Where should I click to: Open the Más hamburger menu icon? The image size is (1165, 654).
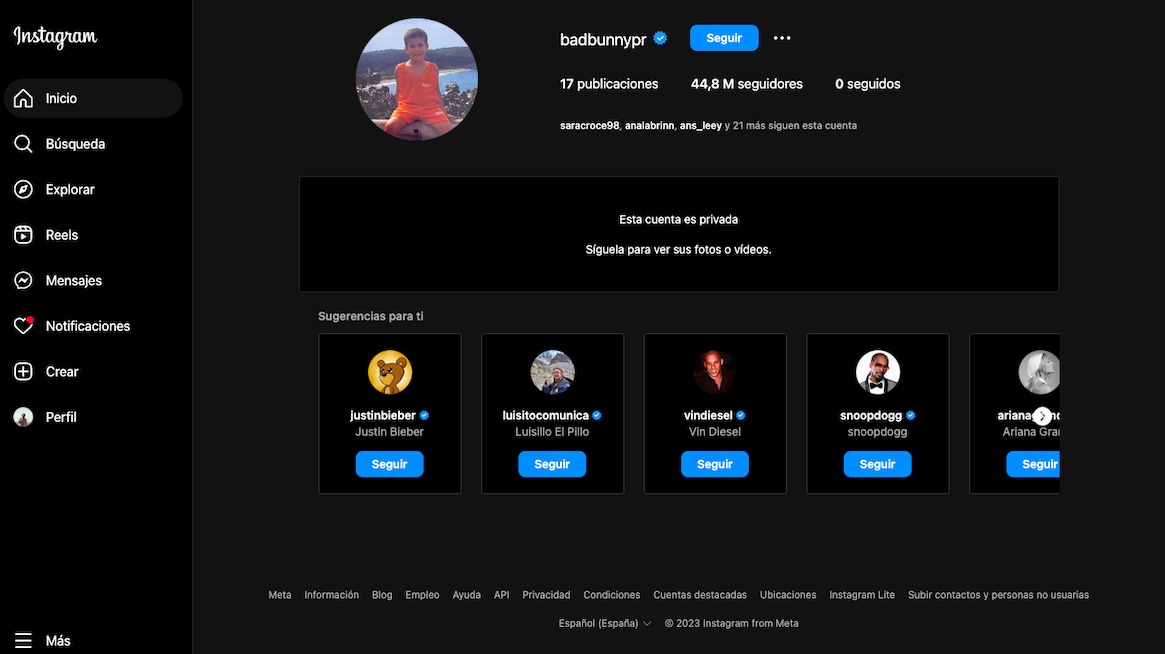tap(23, 641)
